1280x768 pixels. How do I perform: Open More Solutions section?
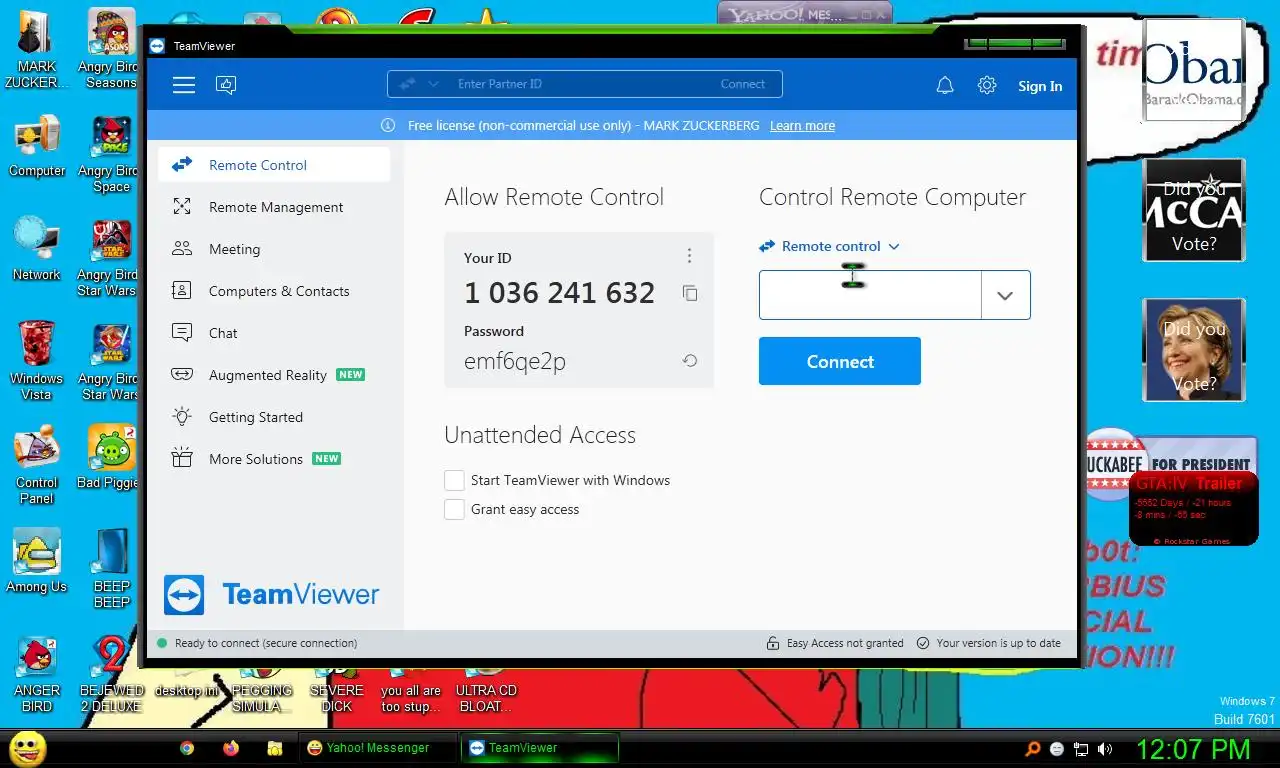coord(274,459)
